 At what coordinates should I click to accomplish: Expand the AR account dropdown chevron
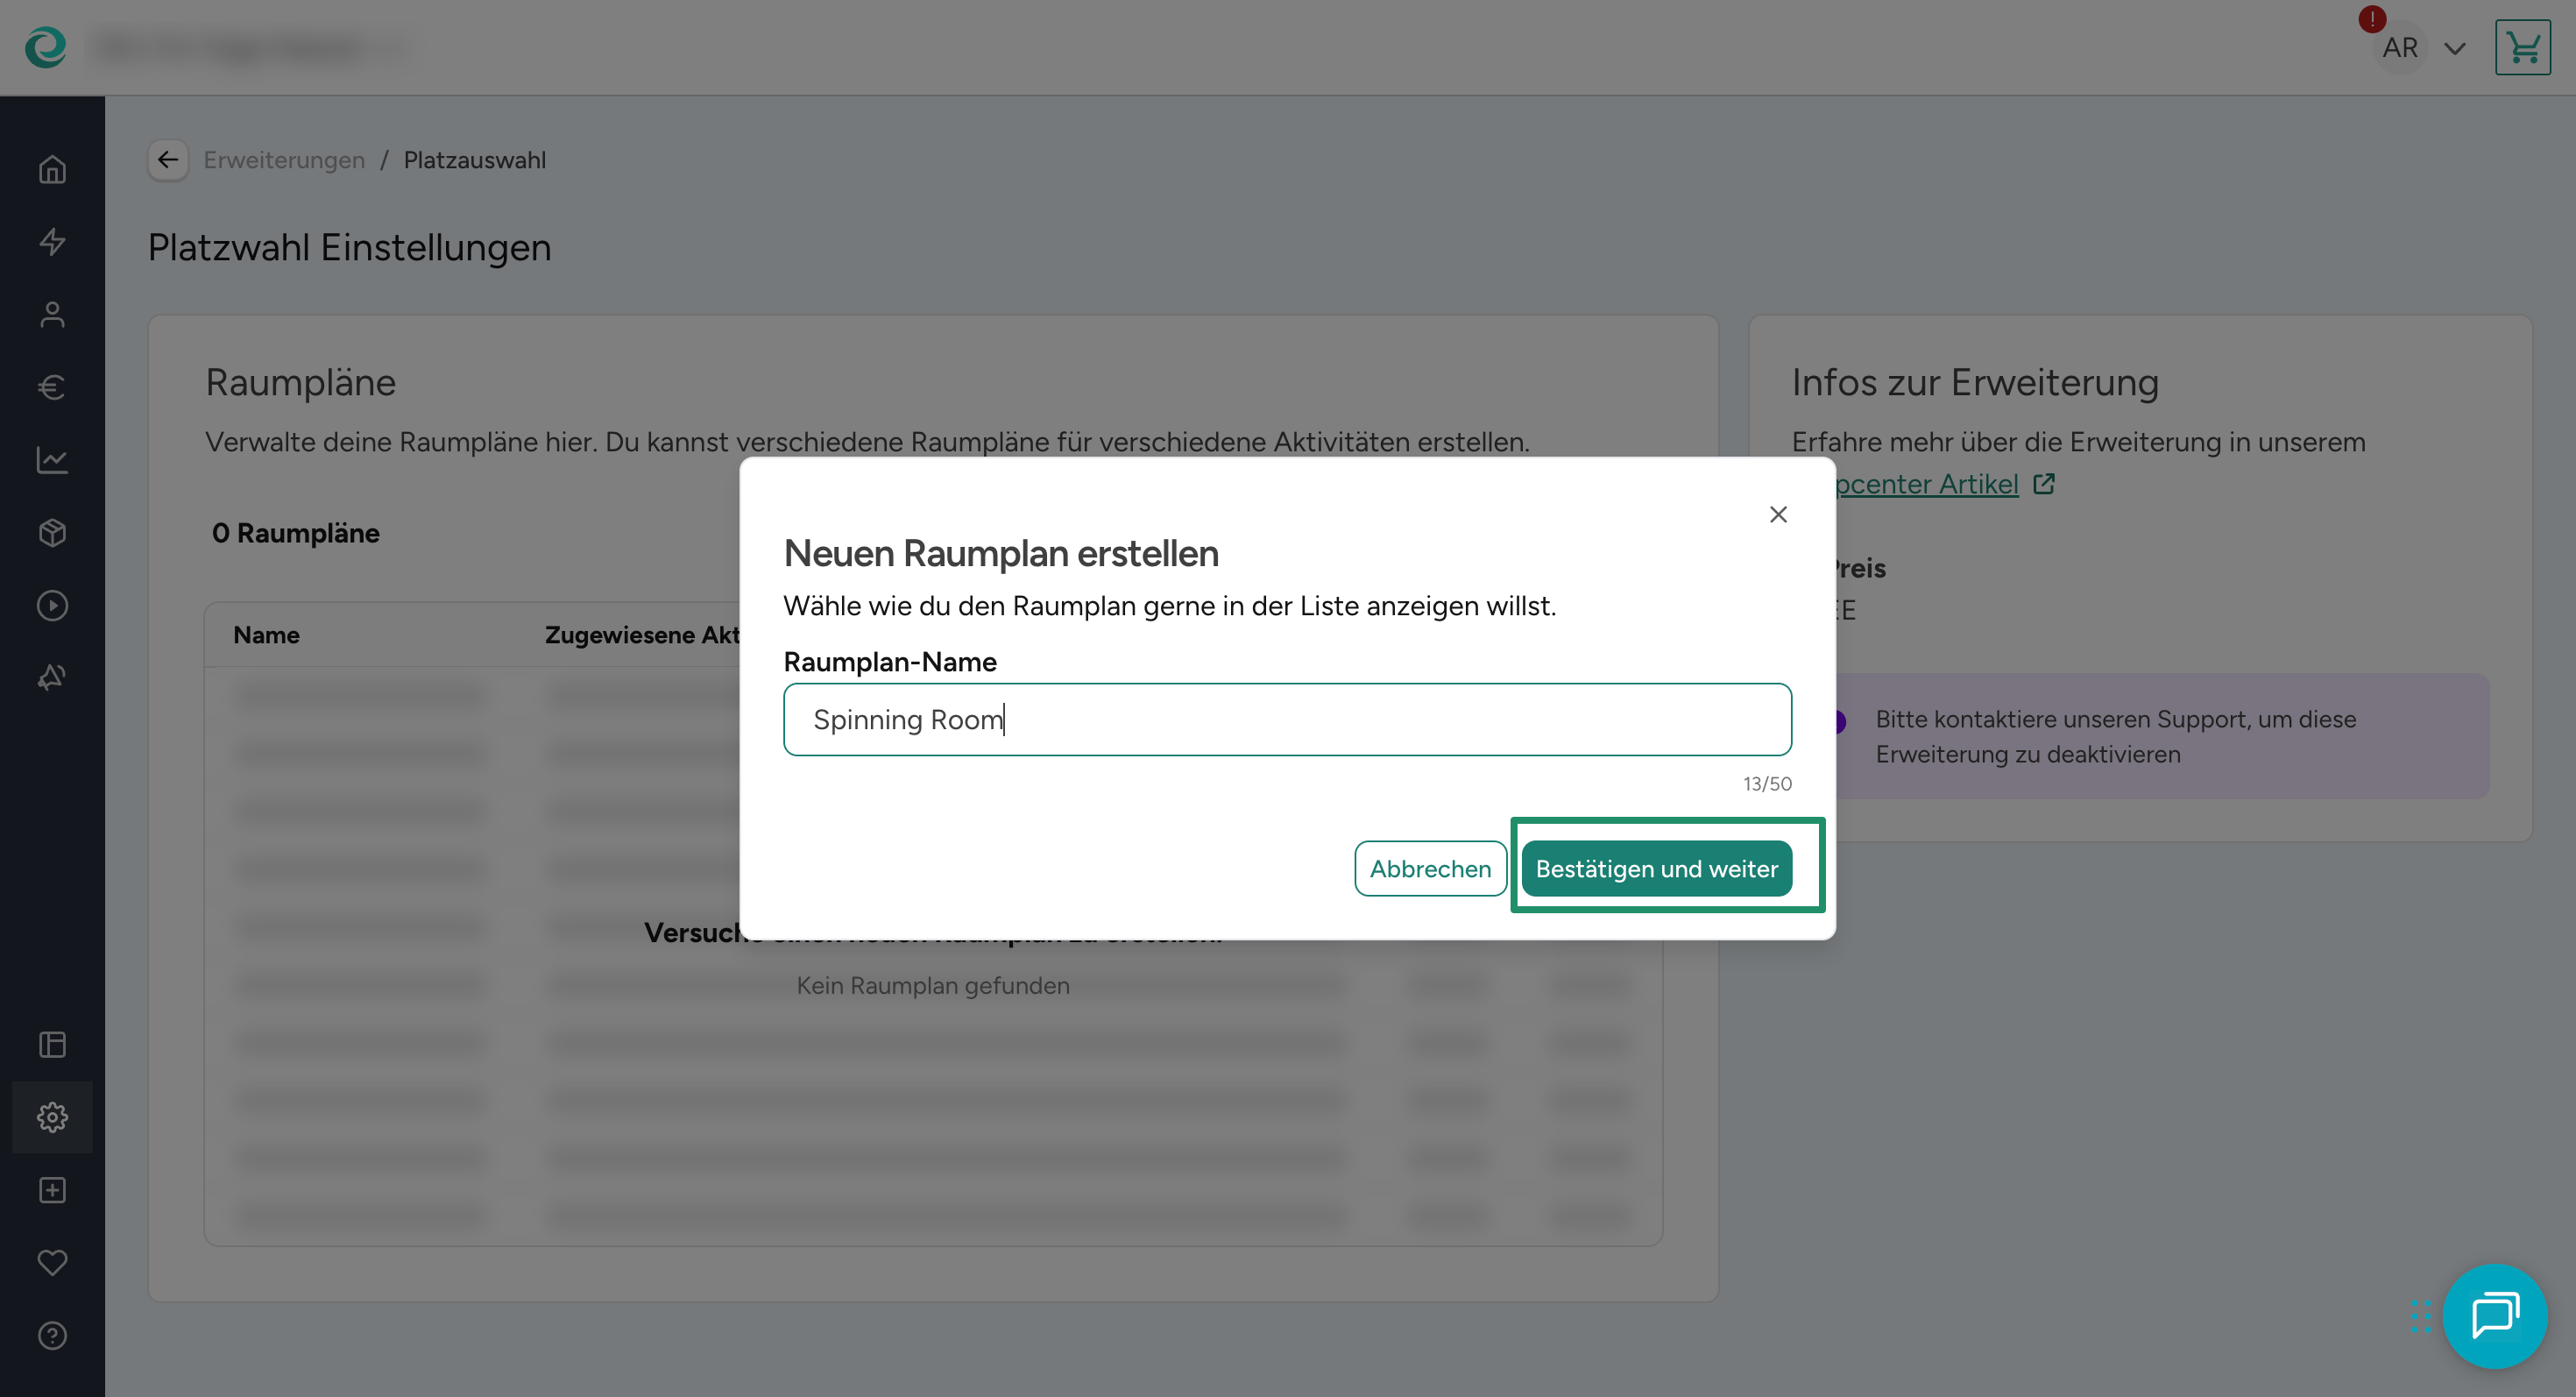coord(2454,48)
